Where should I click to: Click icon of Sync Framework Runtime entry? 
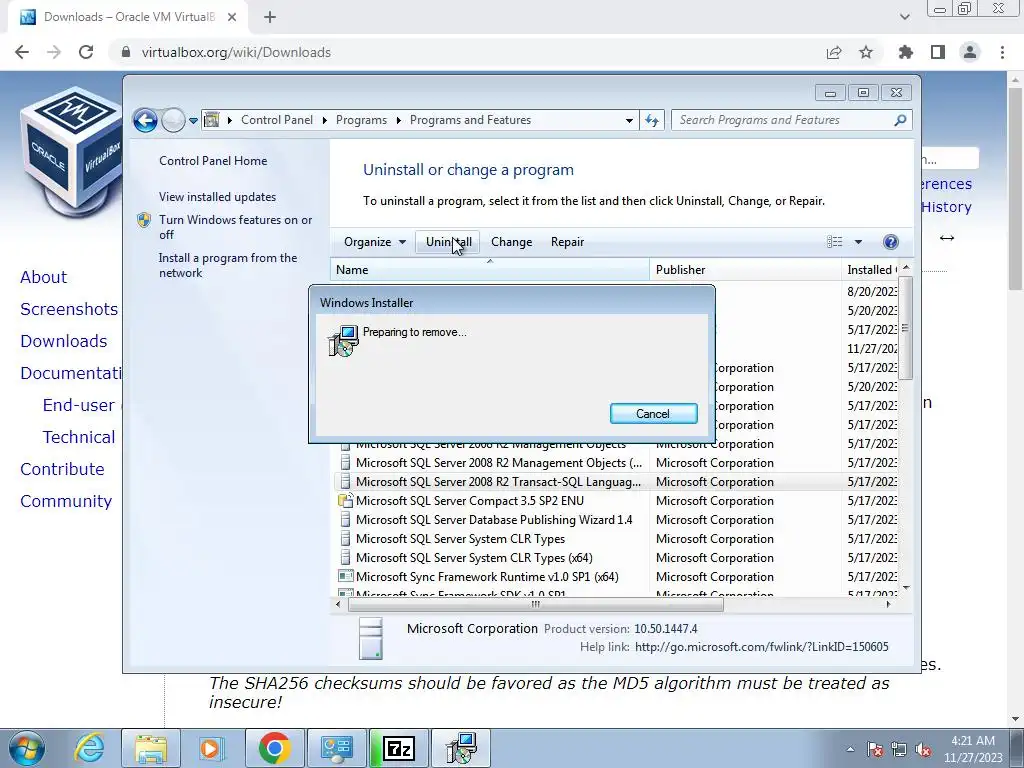pyautogui.click(x=345, y=577)
